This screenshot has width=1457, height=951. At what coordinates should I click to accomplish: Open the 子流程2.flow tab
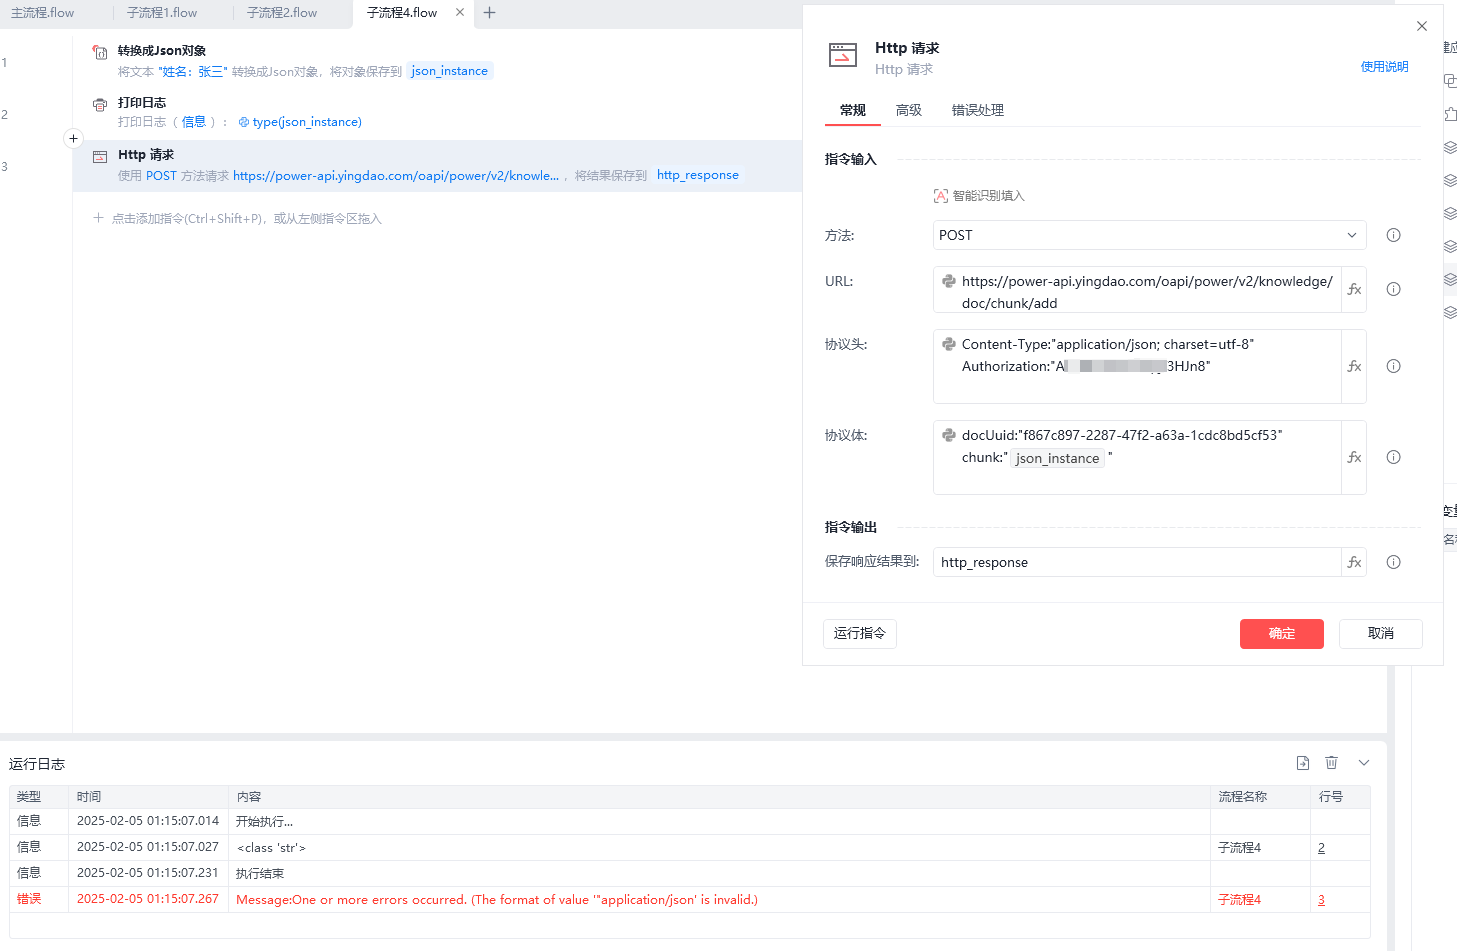click(282, 13)
